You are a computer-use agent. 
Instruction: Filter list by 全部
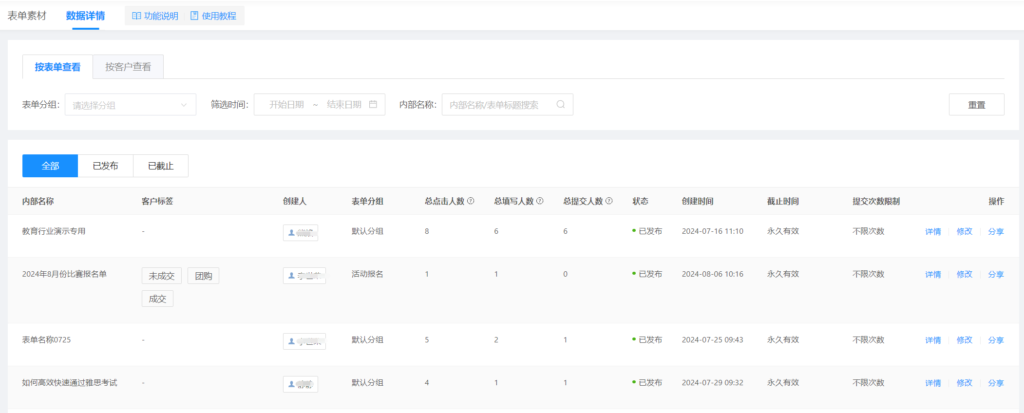tap(50, 166)
